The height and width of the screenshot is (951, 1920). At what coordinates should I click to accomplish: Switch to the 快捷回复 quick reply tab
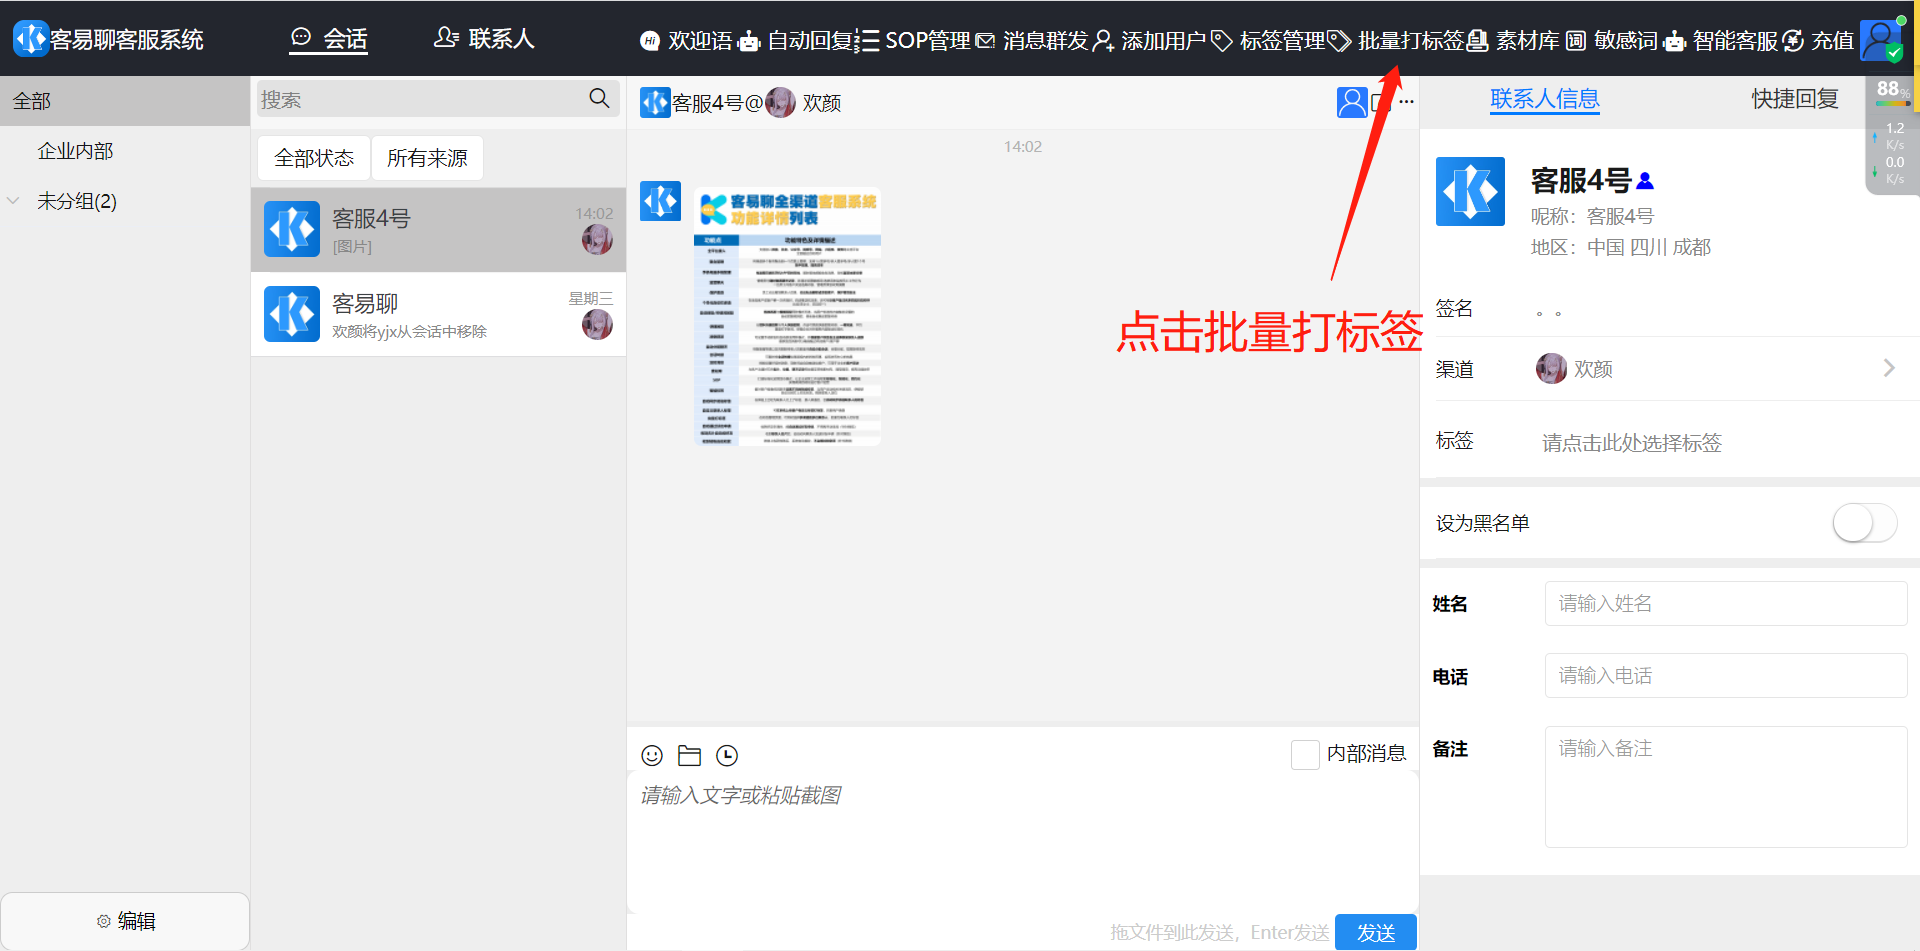(x=1794, y=99)
